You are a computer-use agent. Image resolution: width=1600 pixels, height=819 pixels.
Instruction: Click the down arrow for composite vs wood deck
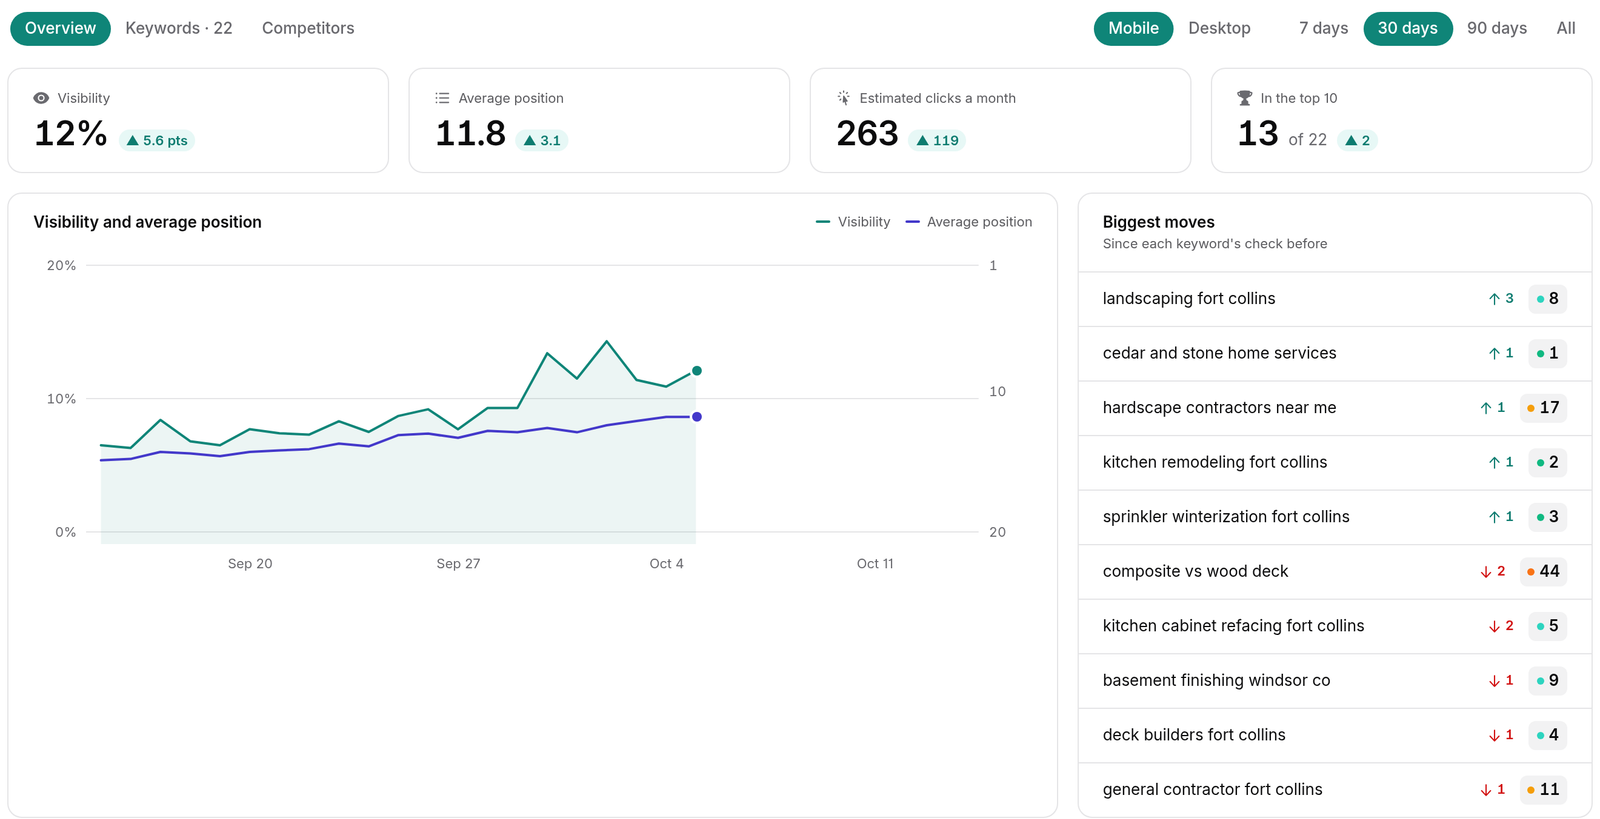point(1486,572)
